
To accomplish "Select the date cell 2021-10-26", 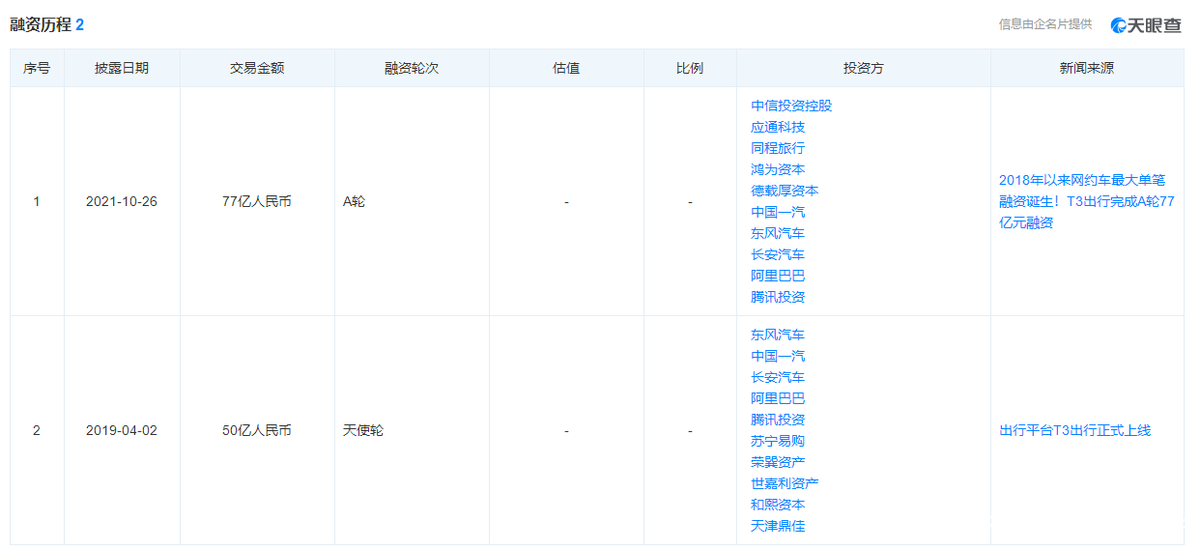I will tap(122, 202).
